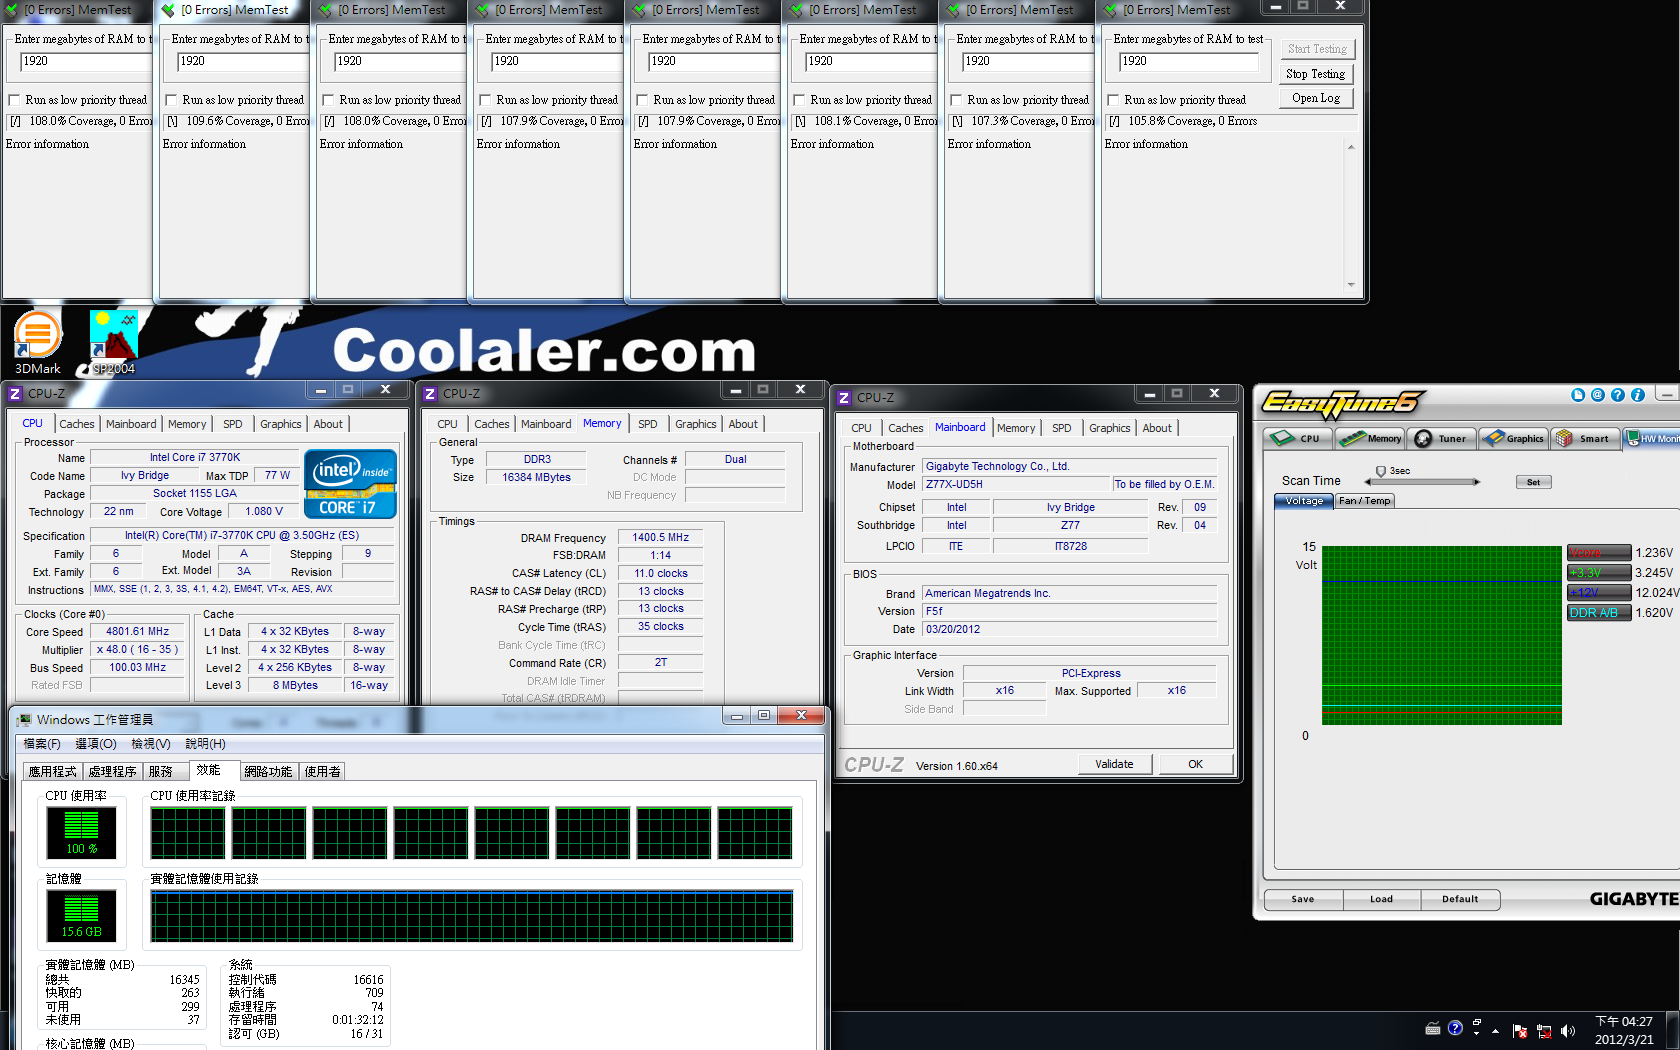This screenshot has height=1050, width=1680.
Task: Click RAM megabytes field in rightmost MemTest
Action: click(x=1187, y=61)
